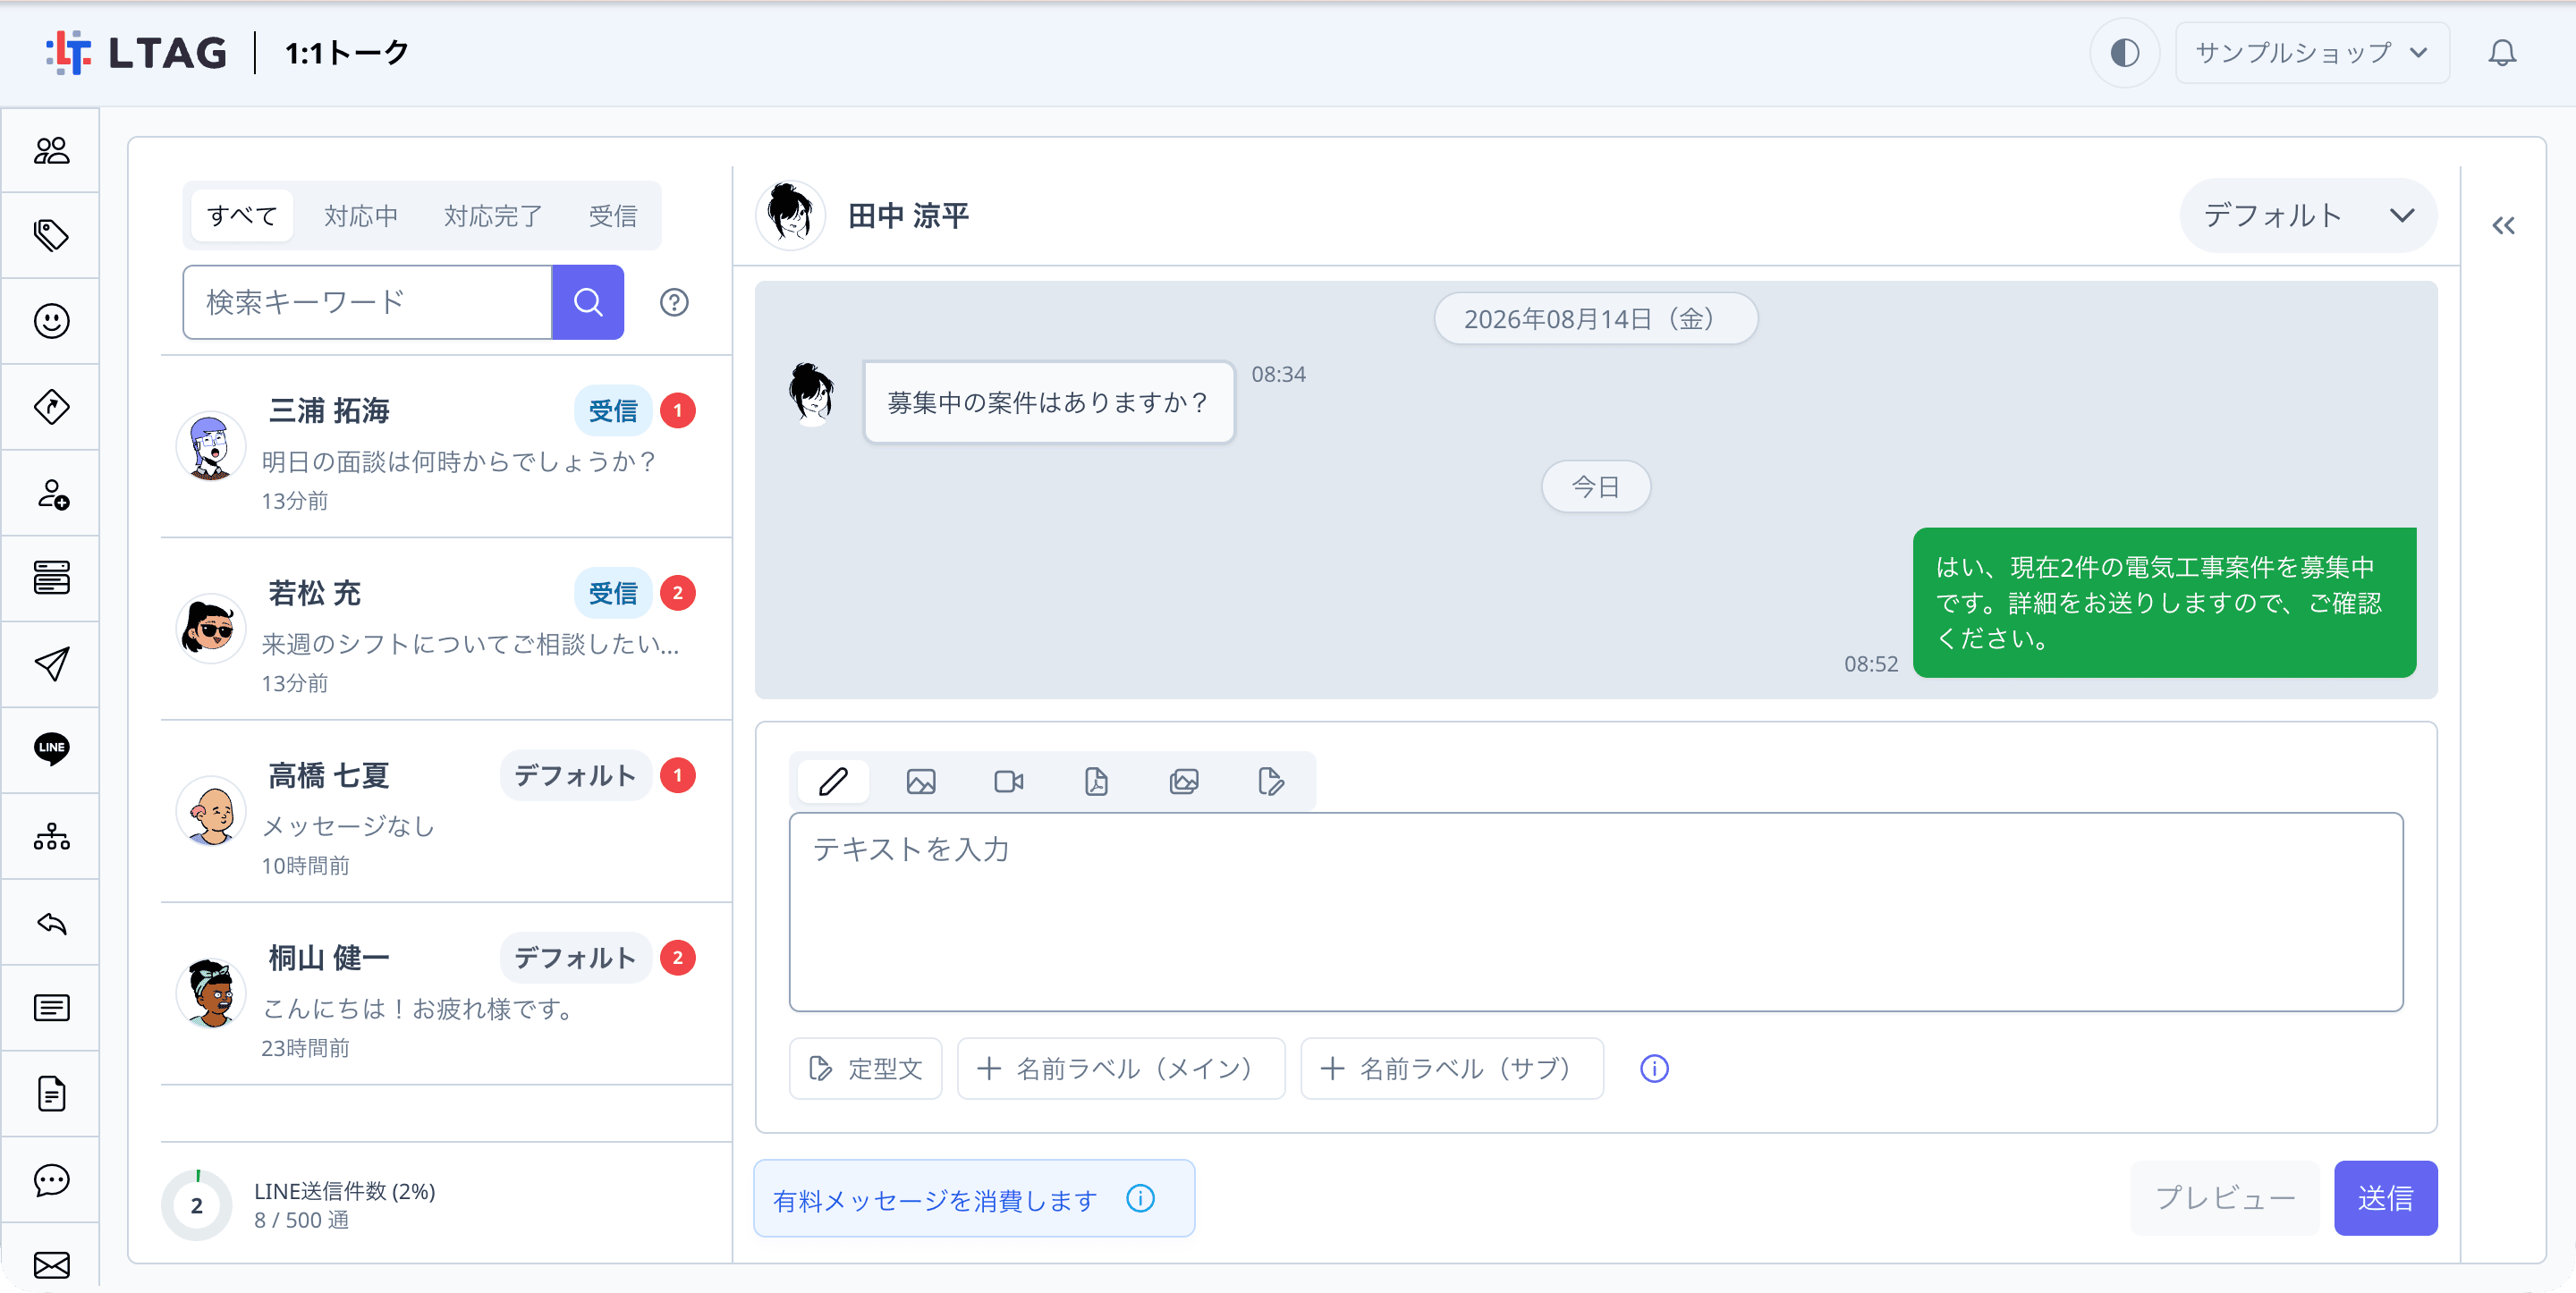The width and height of the screenshot is (2576, 1293).
Task: Click 名前ラベル（サブ） button
Action: (1451, 1068)
